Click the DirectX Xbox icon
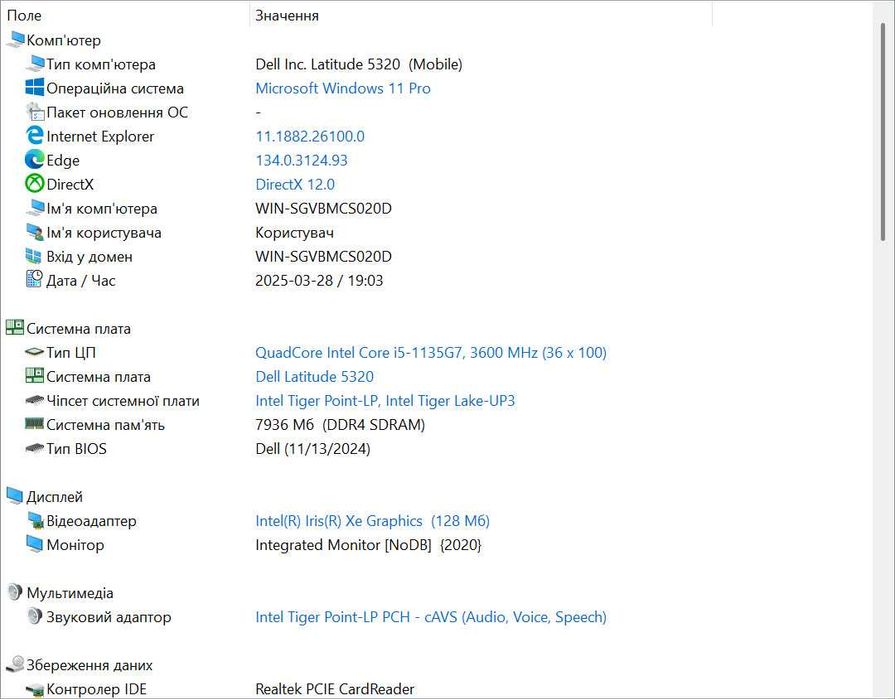This screenshot has height=699, width=895. coord(35,184)
